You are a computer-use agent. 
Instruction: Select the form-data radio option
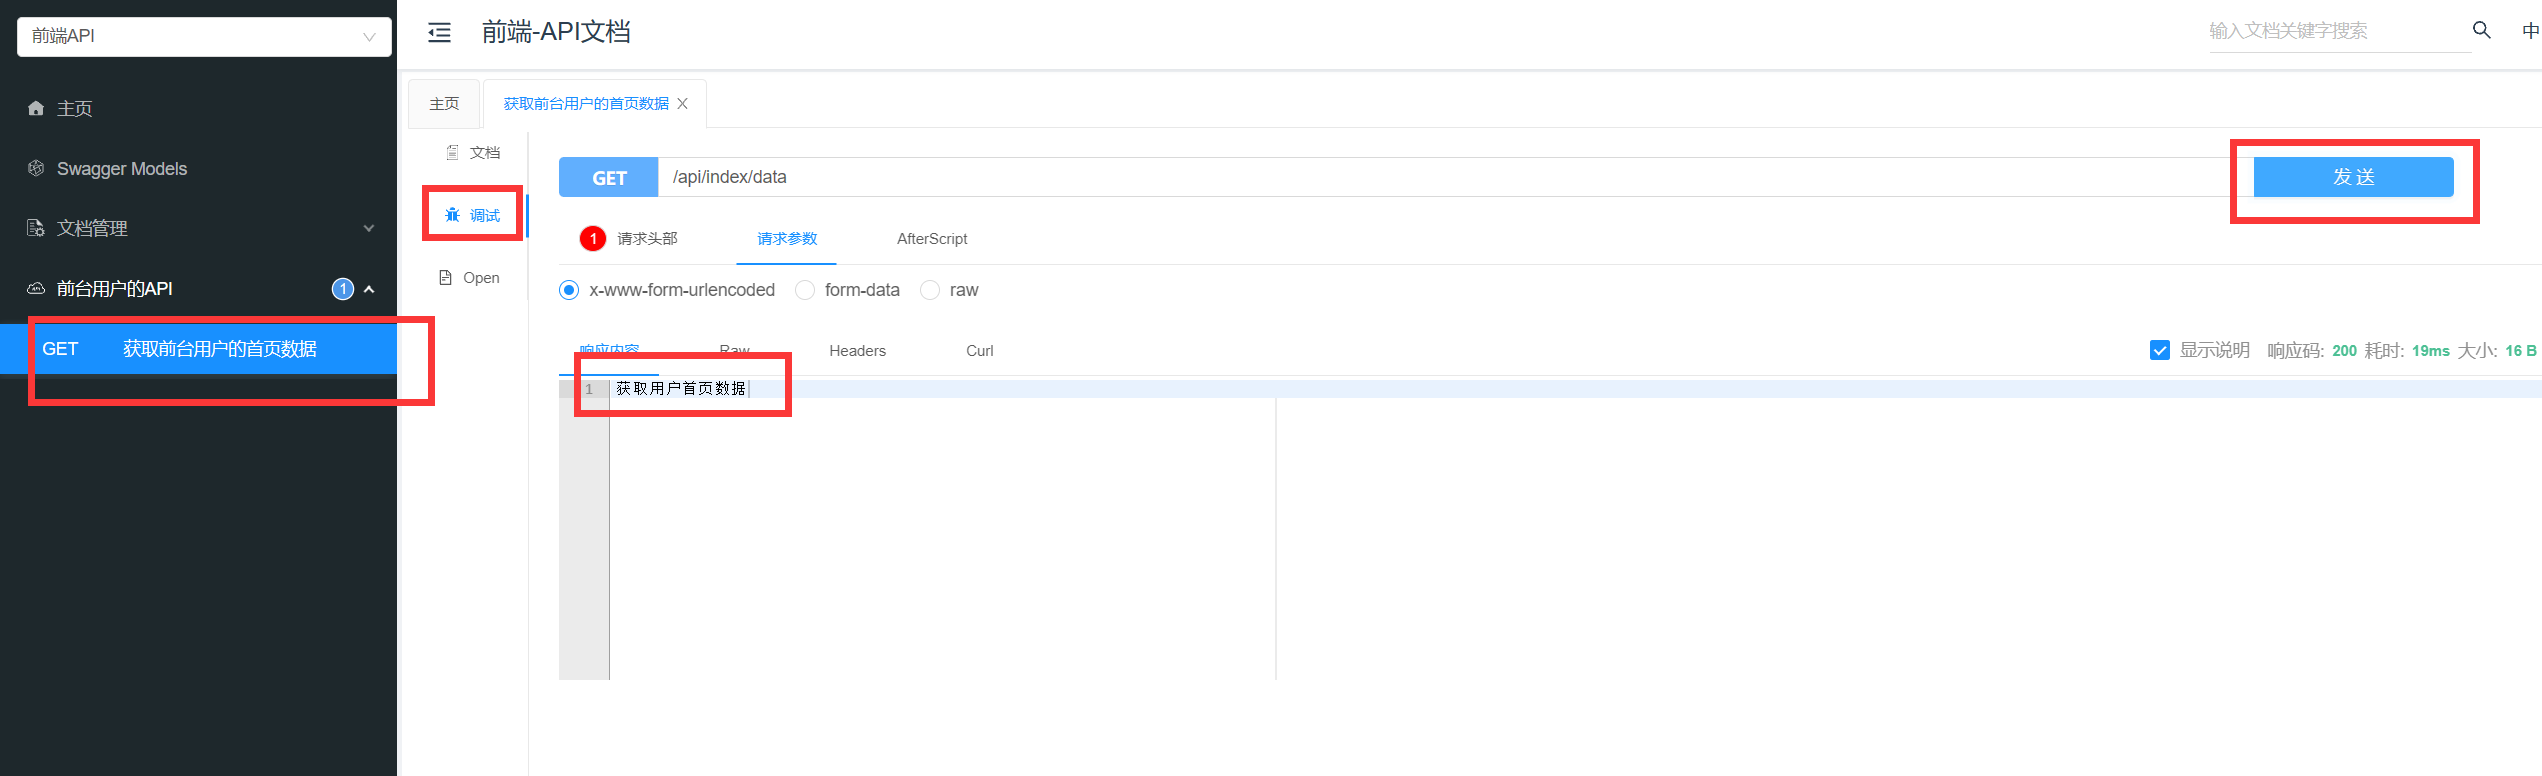(805, 290)
